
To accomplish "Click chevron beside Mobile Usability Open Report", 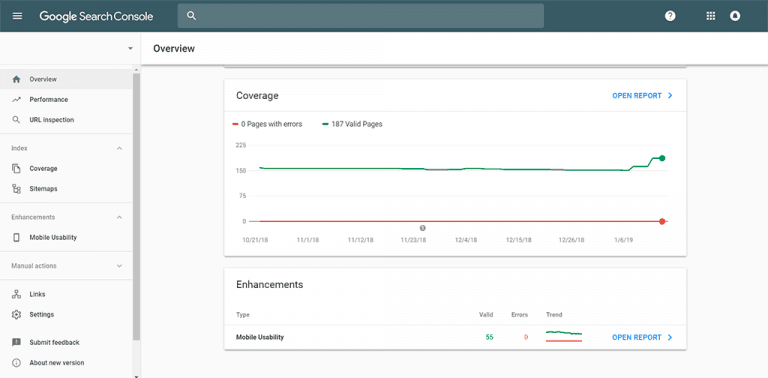I will pos(670,337).
